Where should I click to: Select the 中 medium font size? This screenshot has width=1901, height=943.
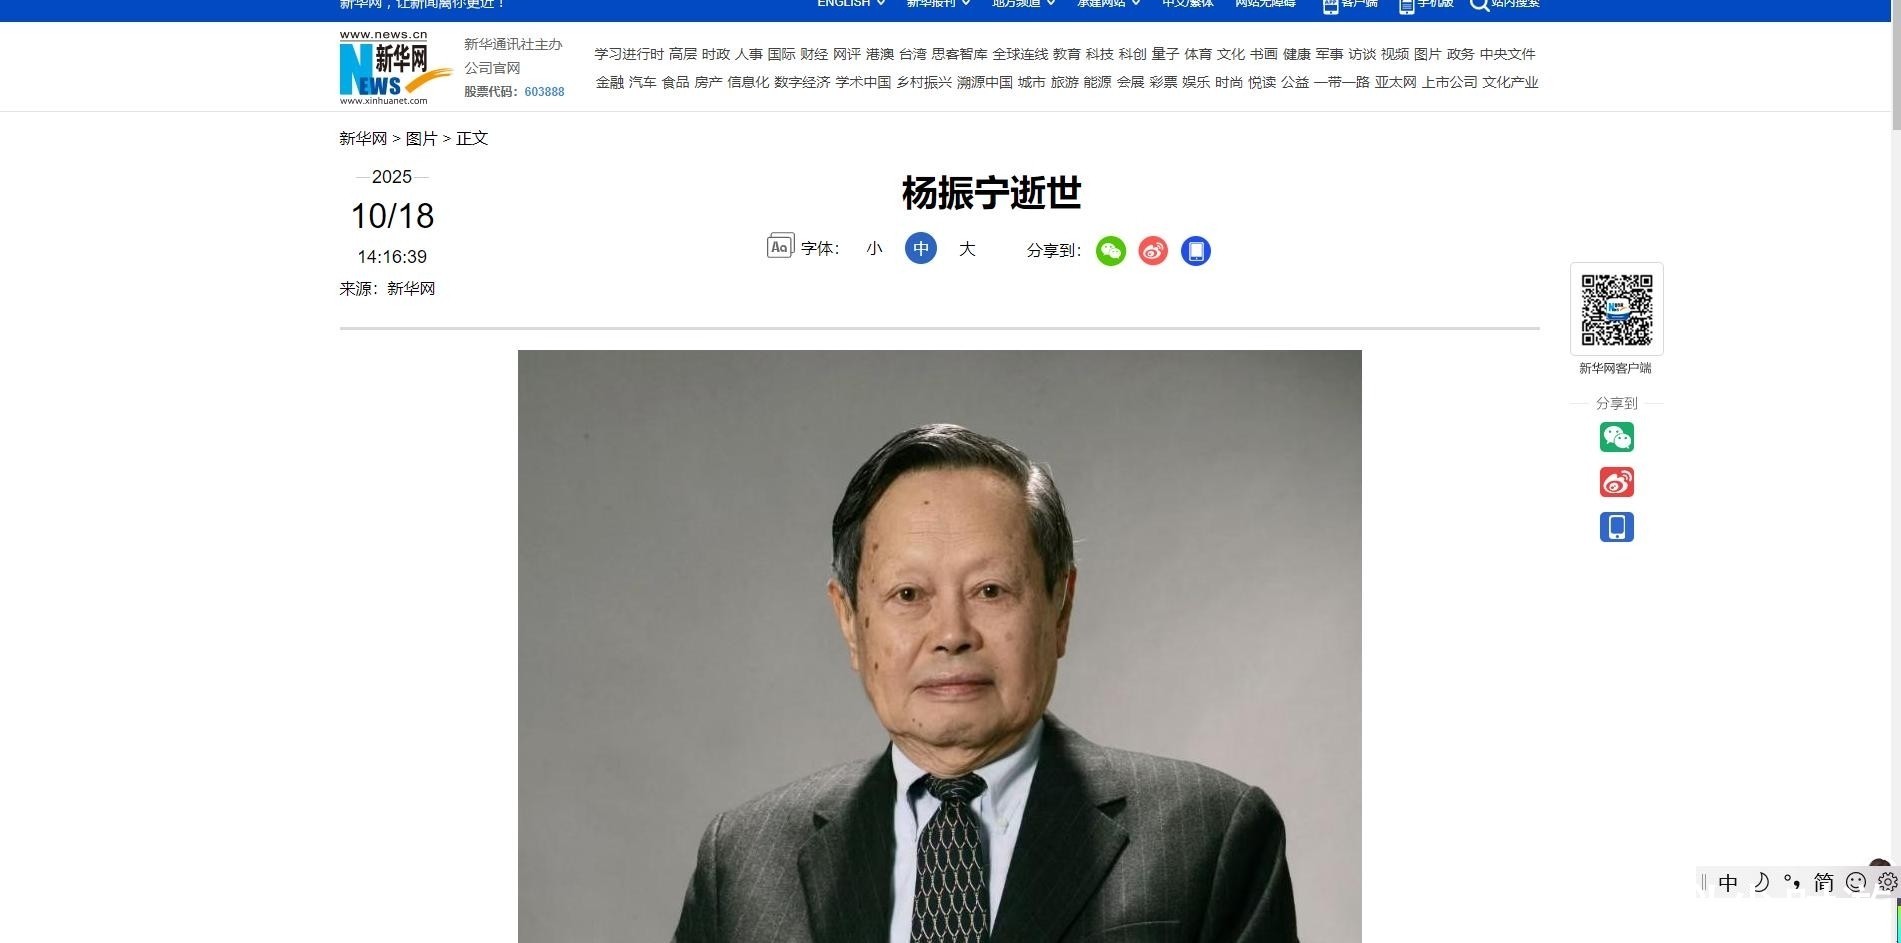(921, 249)
